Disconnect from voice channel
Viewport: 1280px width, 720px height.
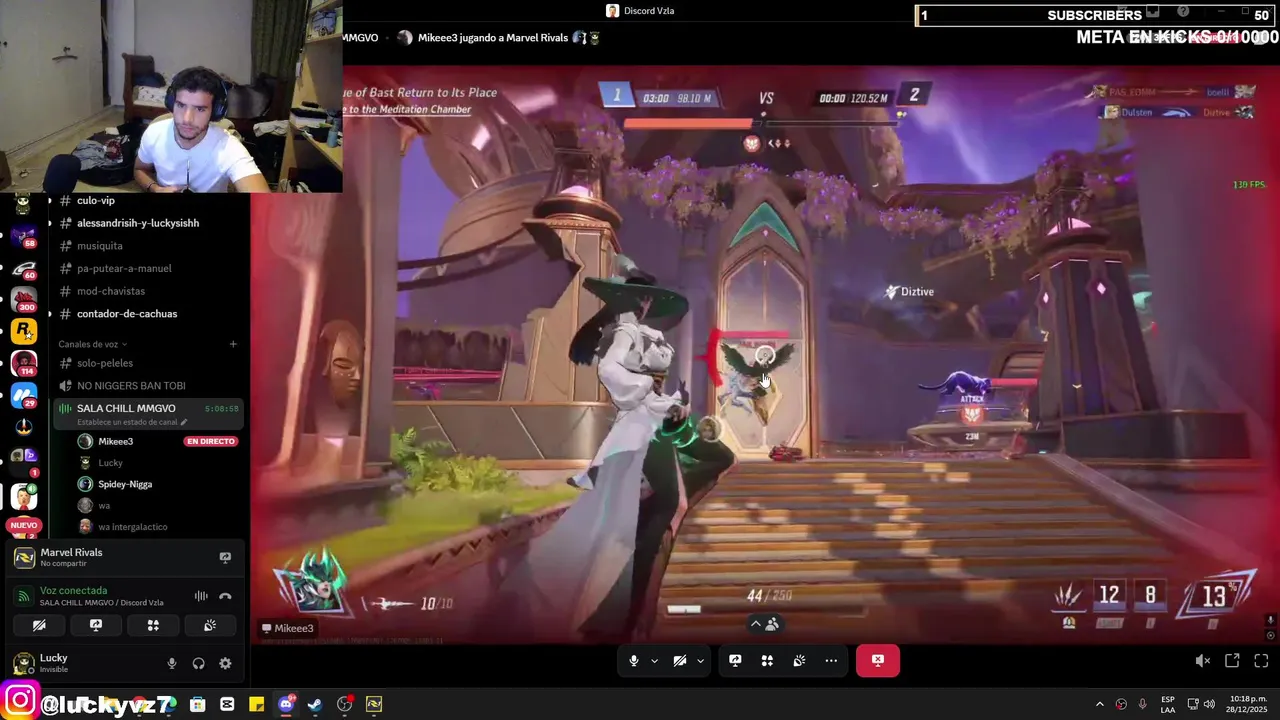click(x=225, y=597)
